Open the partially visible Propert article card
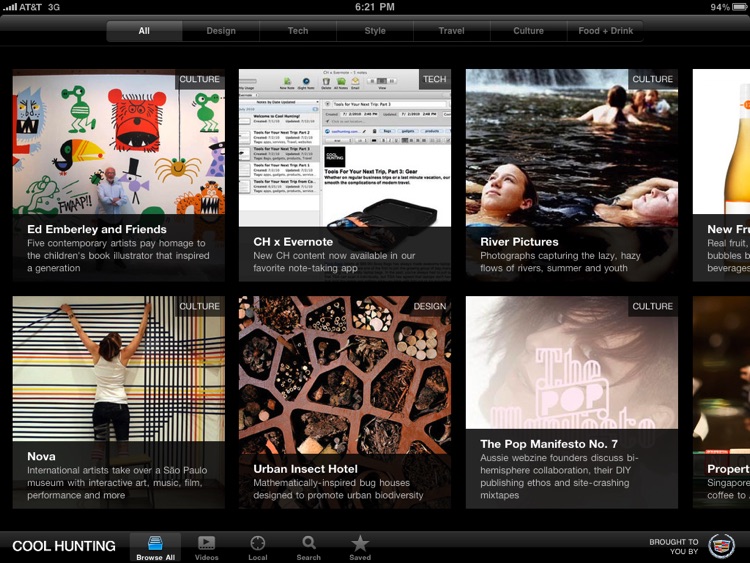Viewport: 750px width, 563px height. (x=721, y=402)
